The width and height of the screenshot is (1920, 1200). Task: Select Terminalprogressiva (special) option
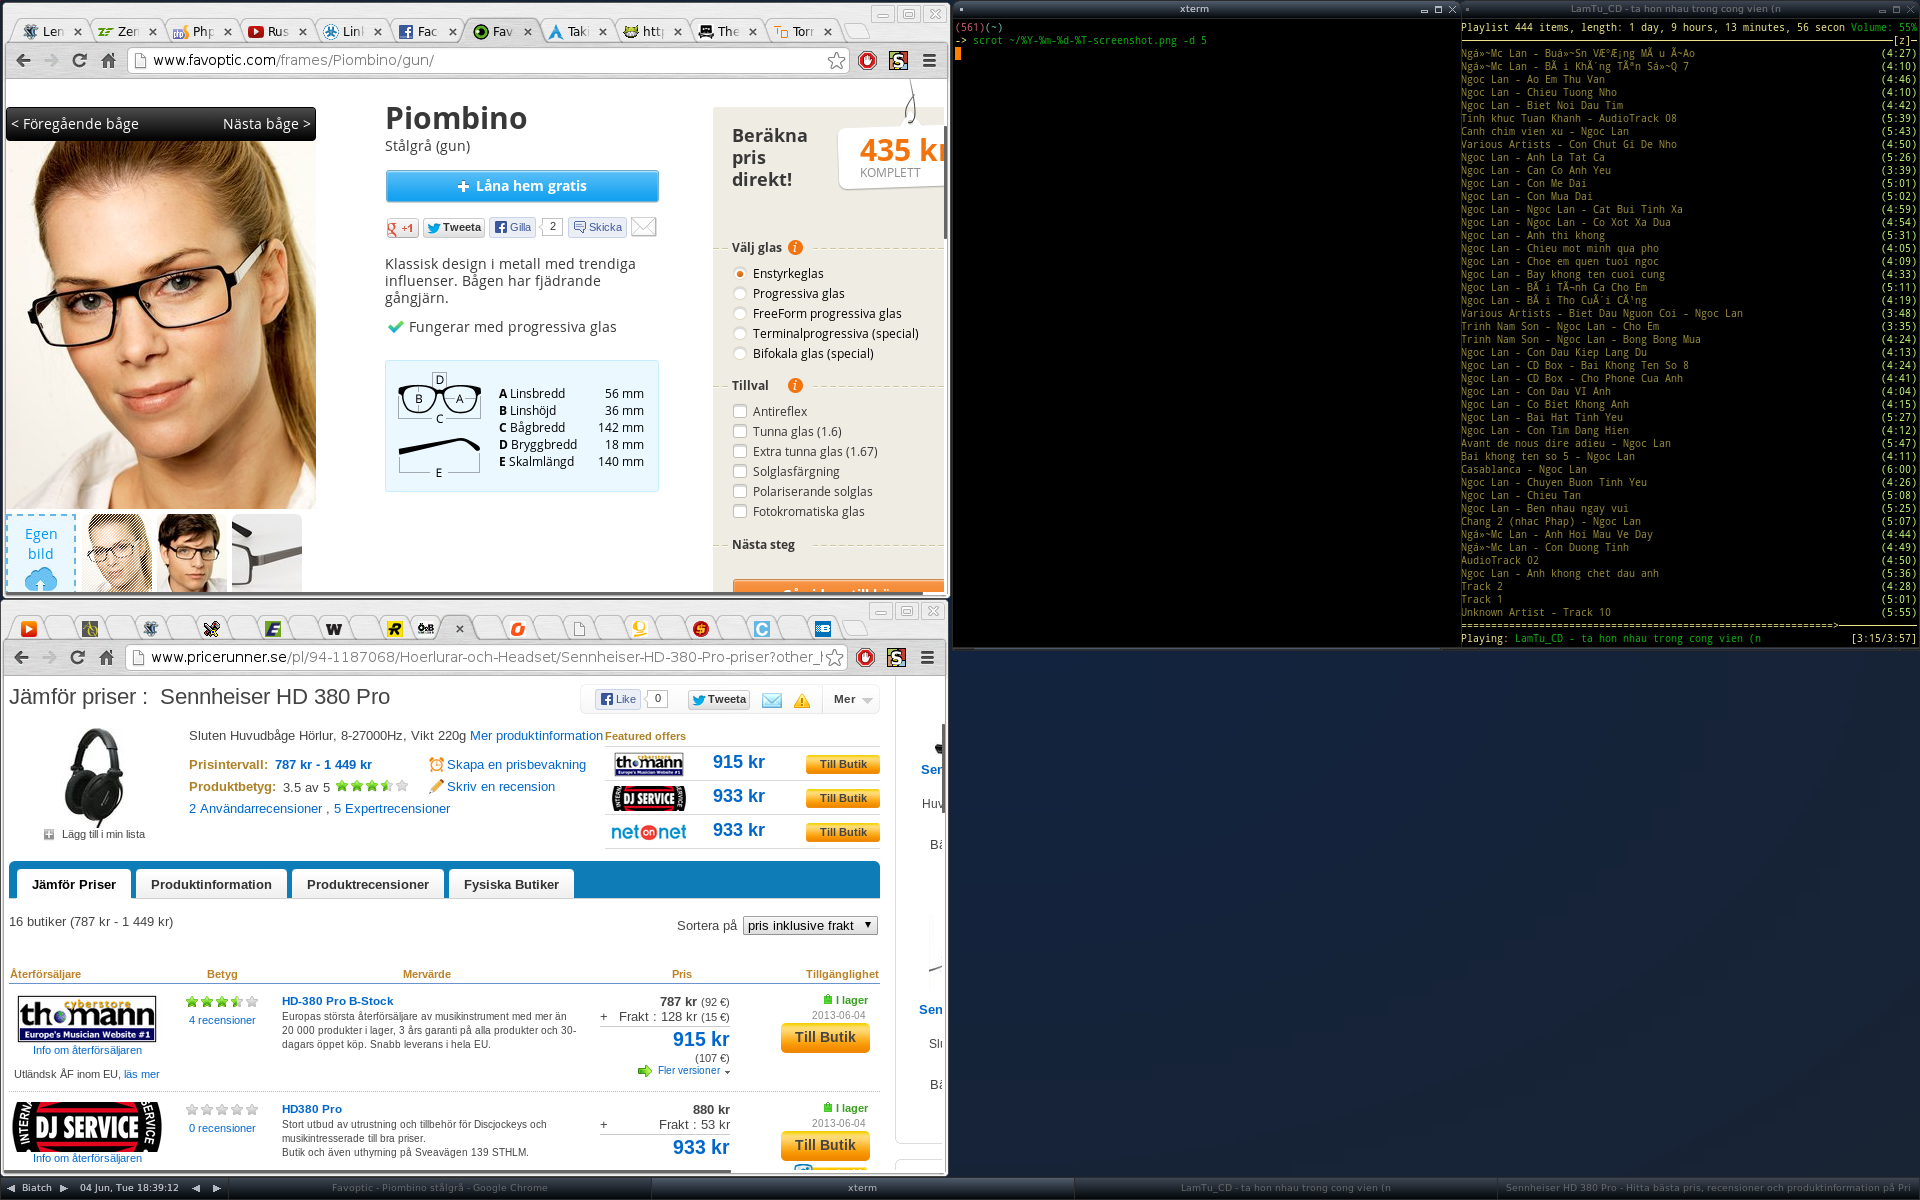click(739, 333)
